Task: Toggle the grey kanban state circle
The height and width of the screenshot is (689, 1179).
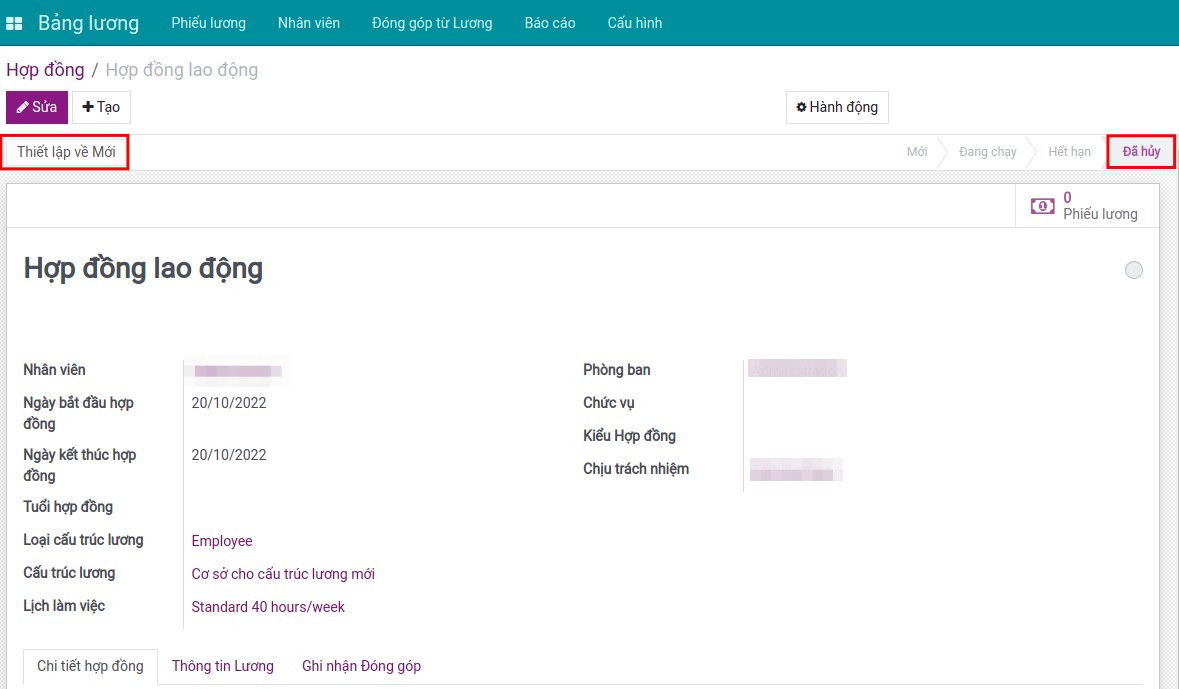Action: pos(1133,270)
